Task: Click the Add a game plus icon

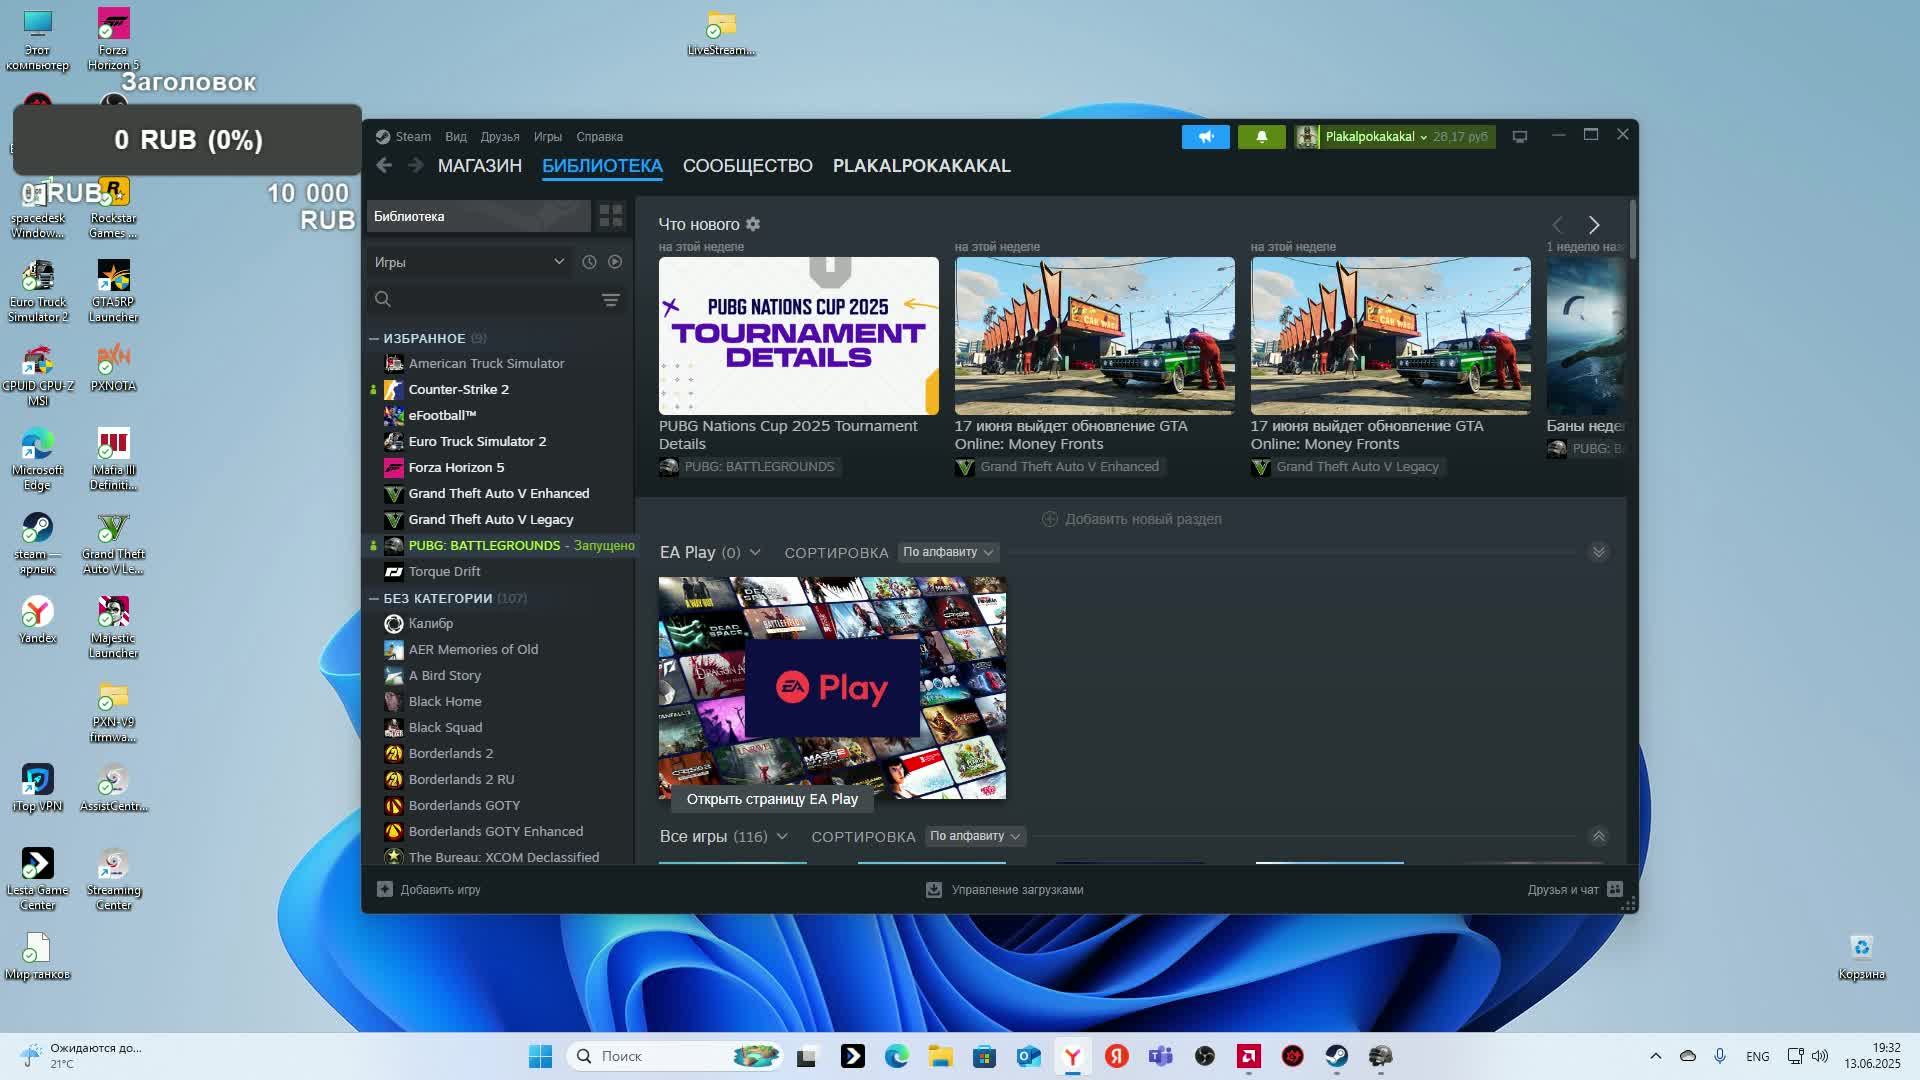Action: coord(384,889)
